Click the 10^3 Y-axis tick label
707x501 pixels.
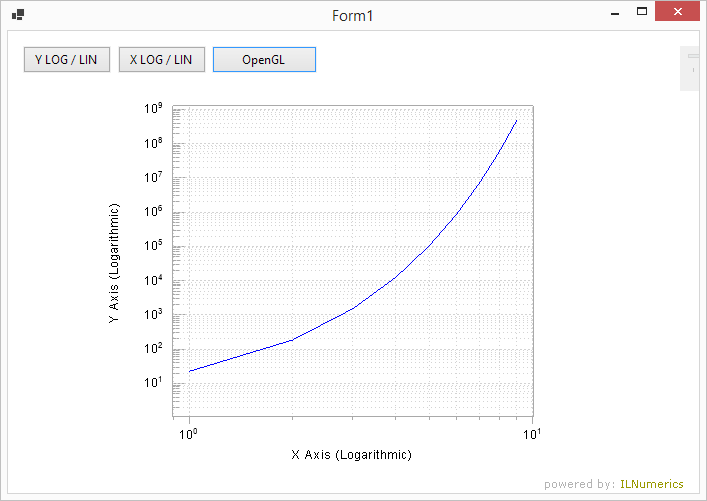click(153, 315)
